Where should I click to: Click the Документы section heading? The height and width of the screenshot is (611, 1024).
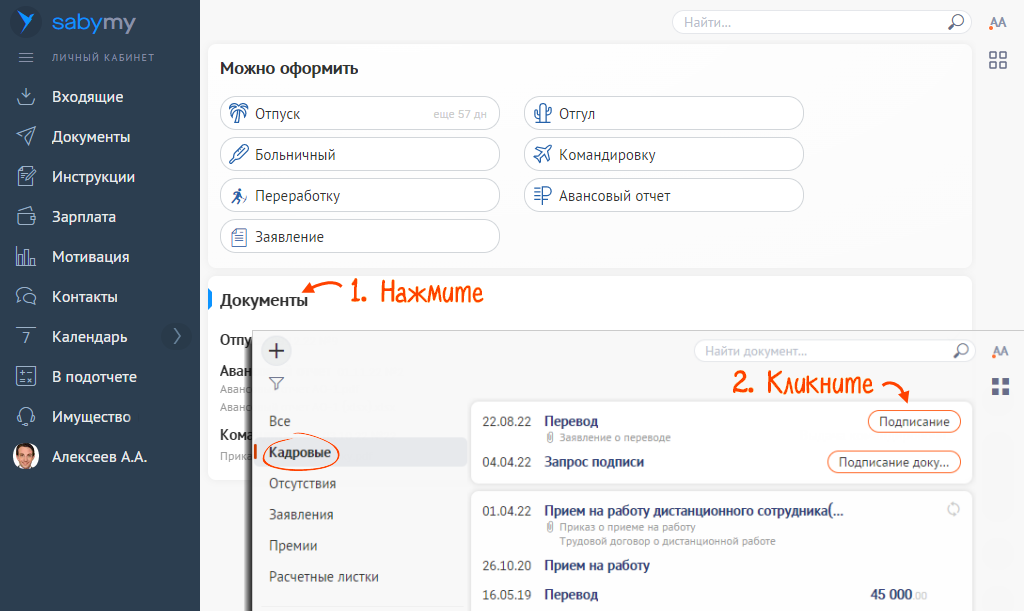(x=264, y=300)
